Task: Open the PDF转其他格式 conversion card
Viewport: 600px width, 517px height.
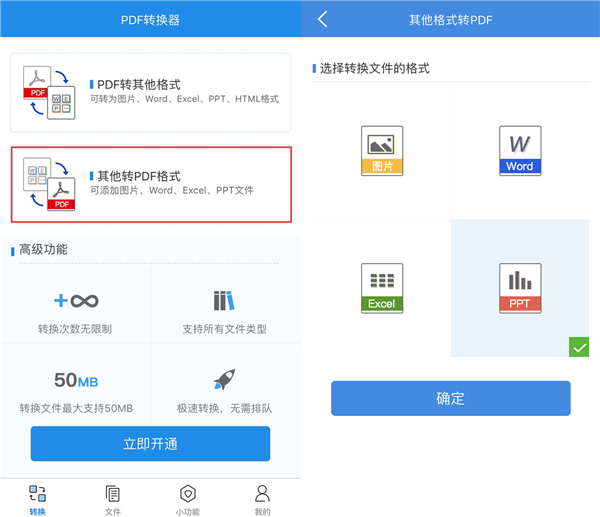Action: [150, 93]
